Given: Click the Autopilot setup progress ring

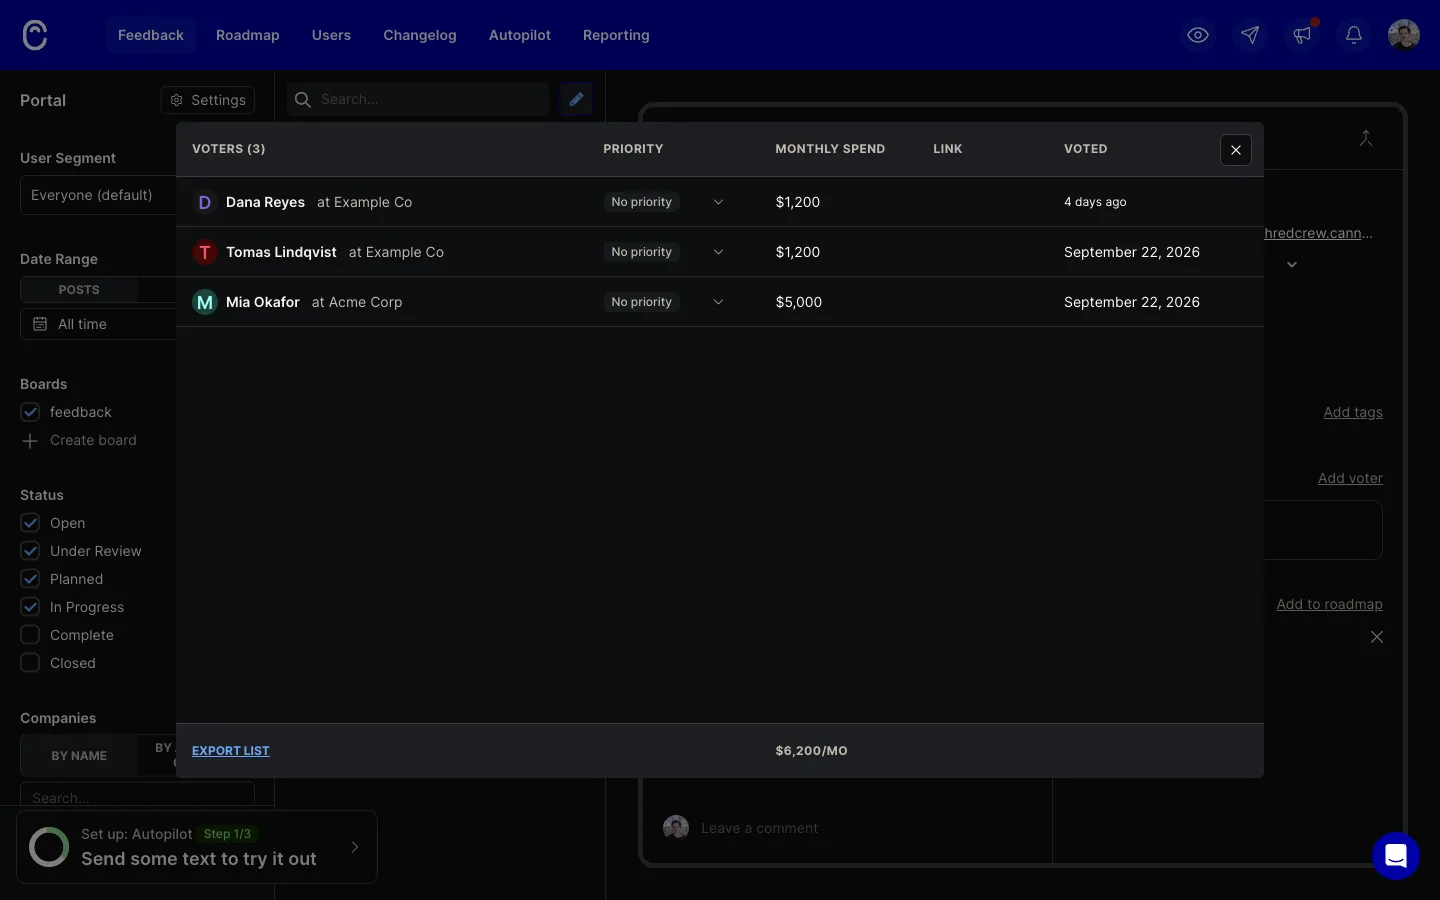Looking at the screenshot, I should pos(49,847).
